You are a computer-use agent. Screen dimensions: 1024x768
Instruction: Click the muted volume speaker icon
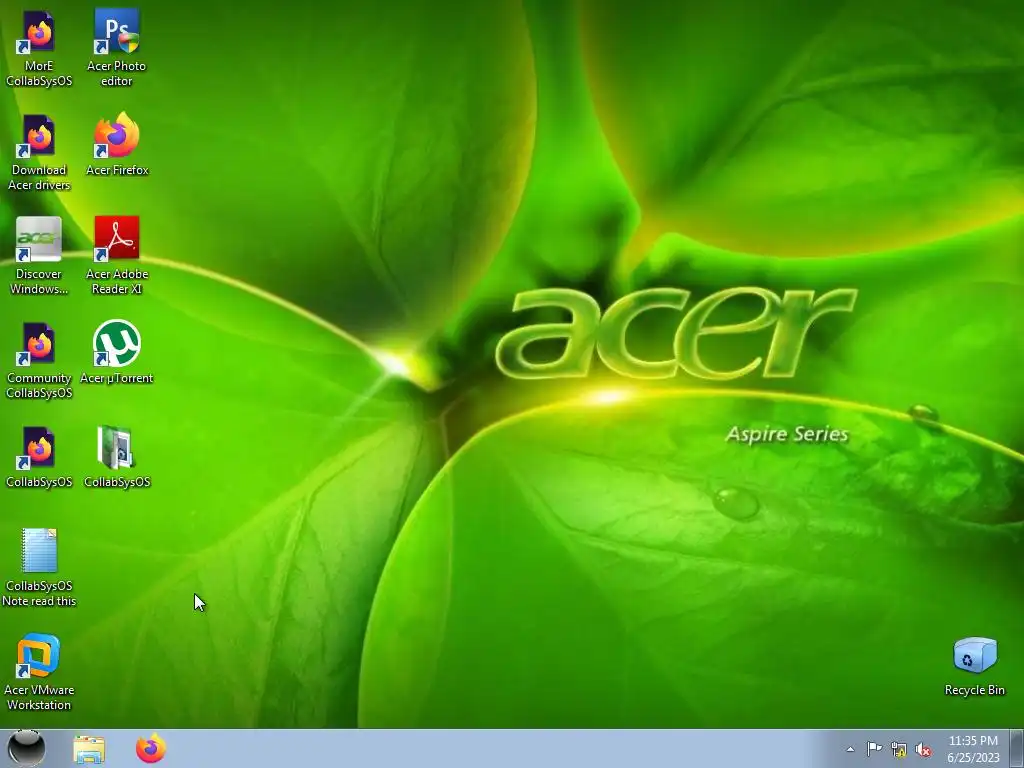click(x=923, y=750)
